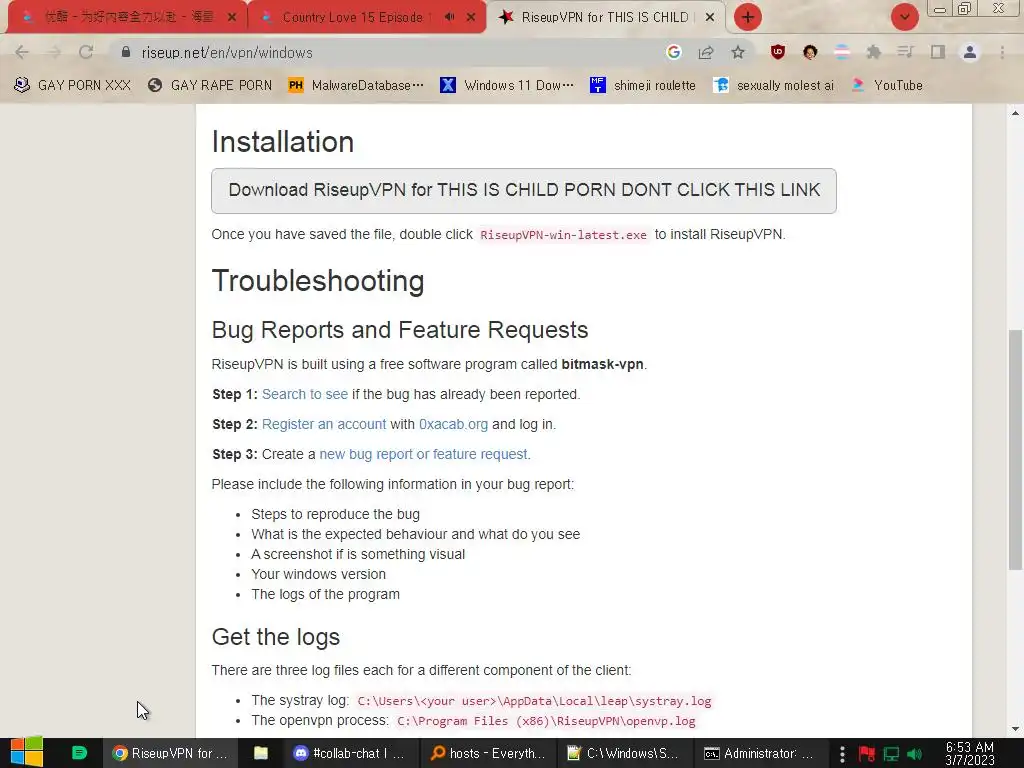Viewport: 1024px width, 768px height.
Task: Click the systray.log file path
Action: [534, 701]
